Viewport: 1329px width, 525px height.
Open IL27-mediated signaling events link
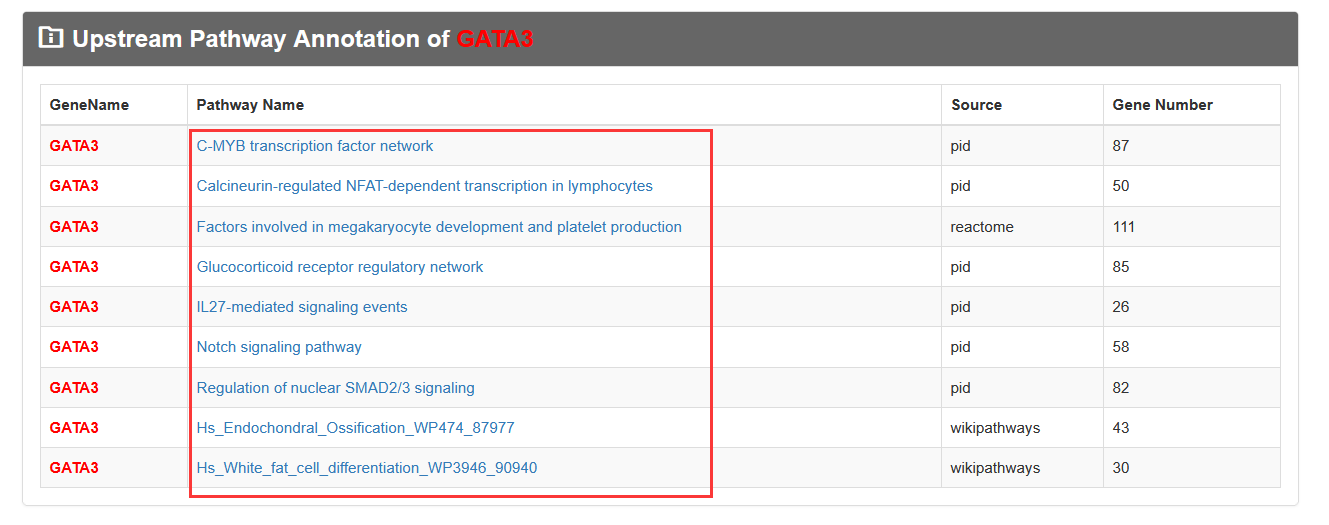302,307
